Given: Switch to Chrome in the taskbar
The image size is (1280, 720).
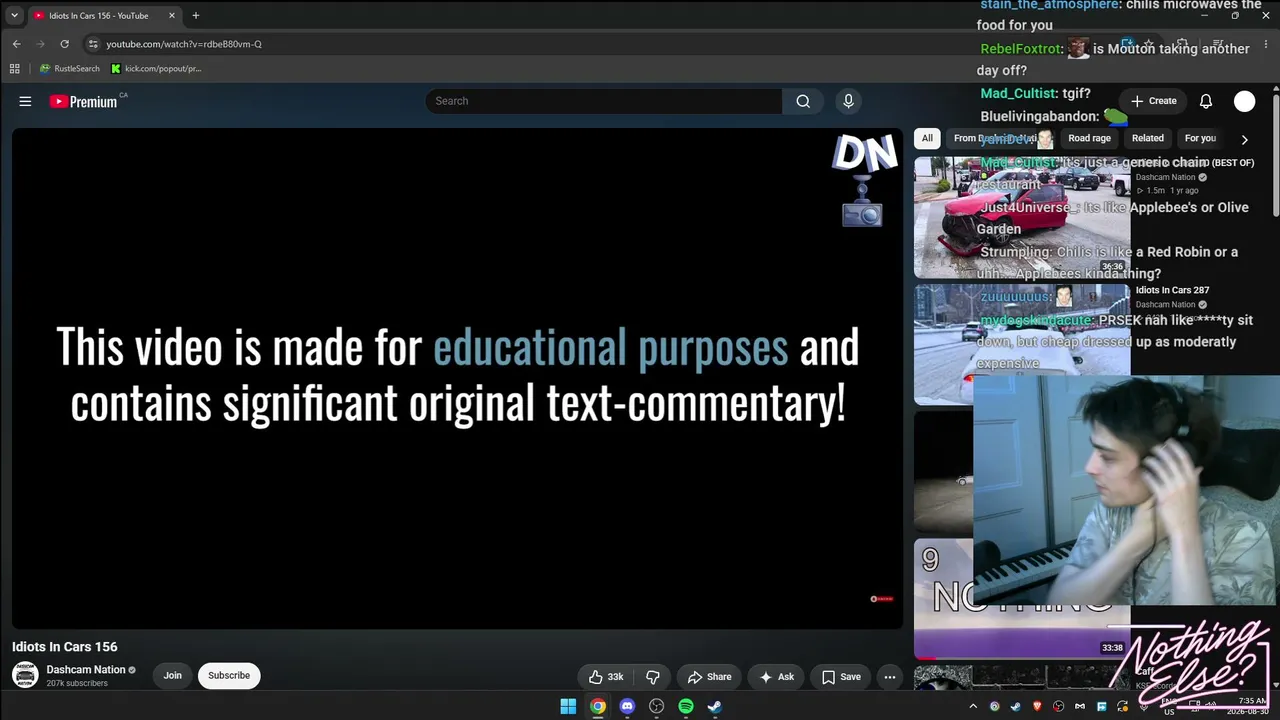Looking at the screenshot, I should pos(598,706).
